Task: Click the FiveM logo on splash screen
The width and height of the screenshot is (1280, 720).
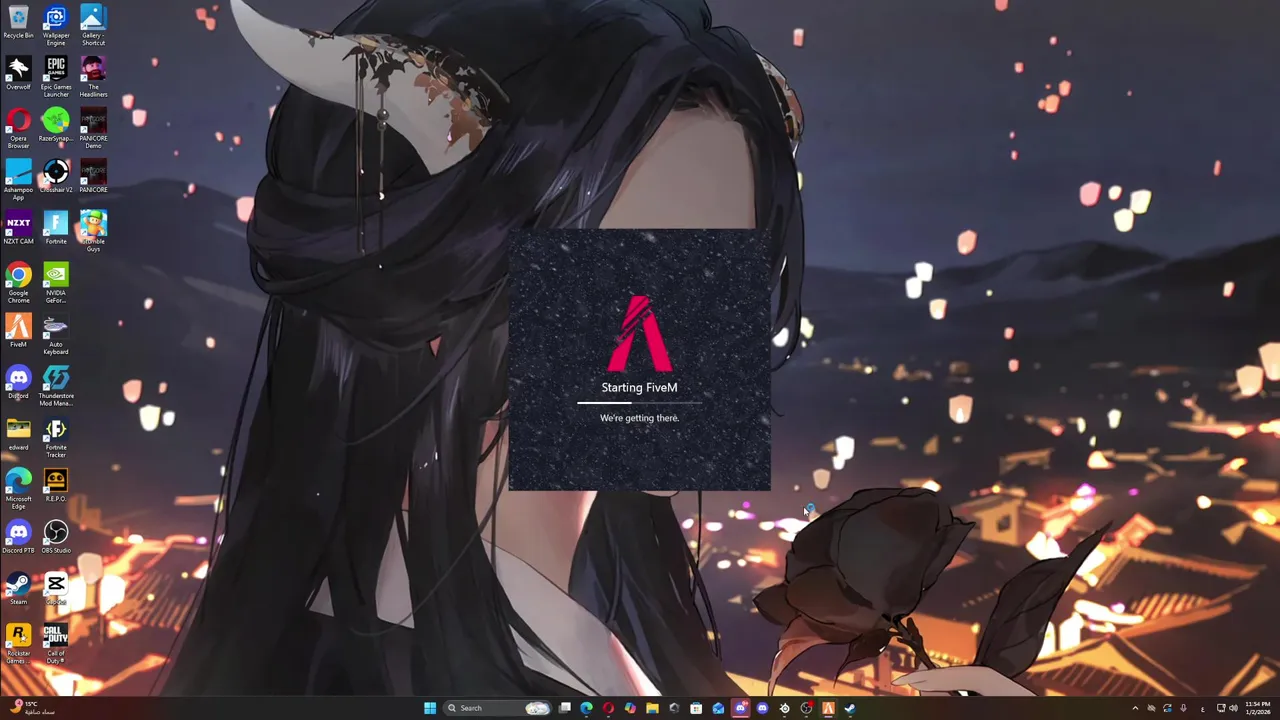Action: [639, 333]
